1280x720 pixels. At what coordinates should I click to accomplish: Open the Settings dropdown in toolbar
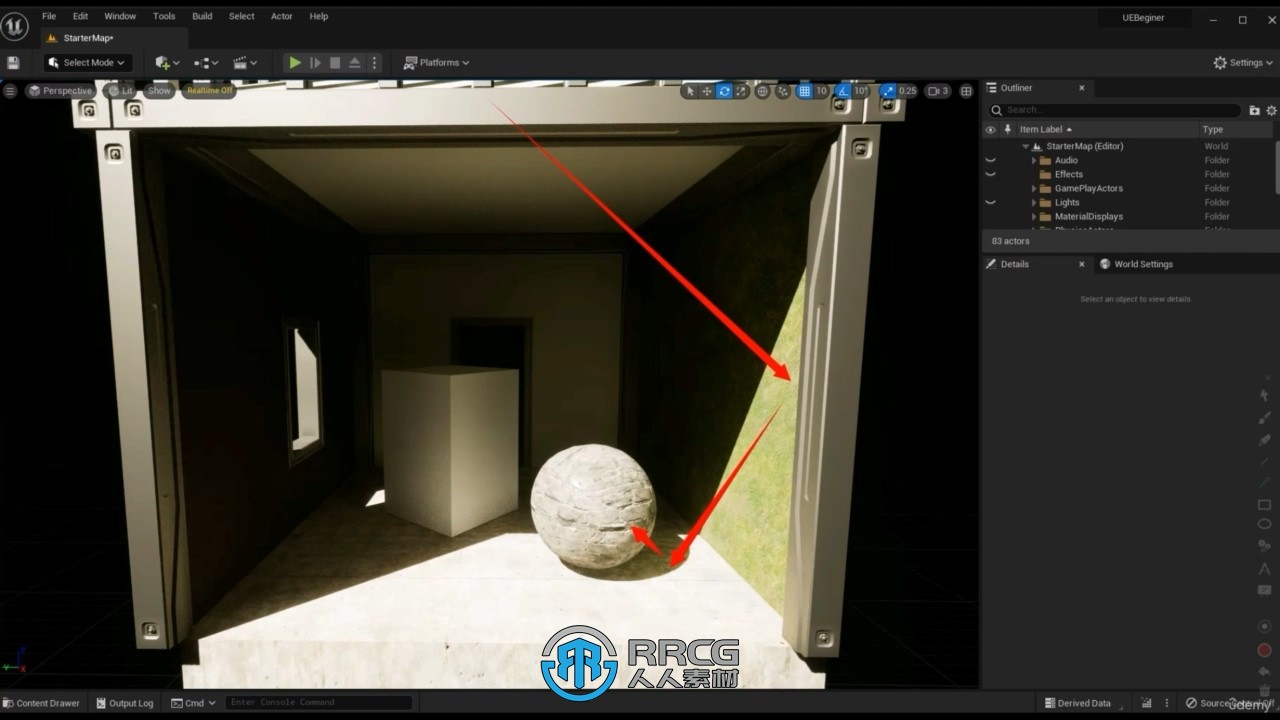[1245, 63]
